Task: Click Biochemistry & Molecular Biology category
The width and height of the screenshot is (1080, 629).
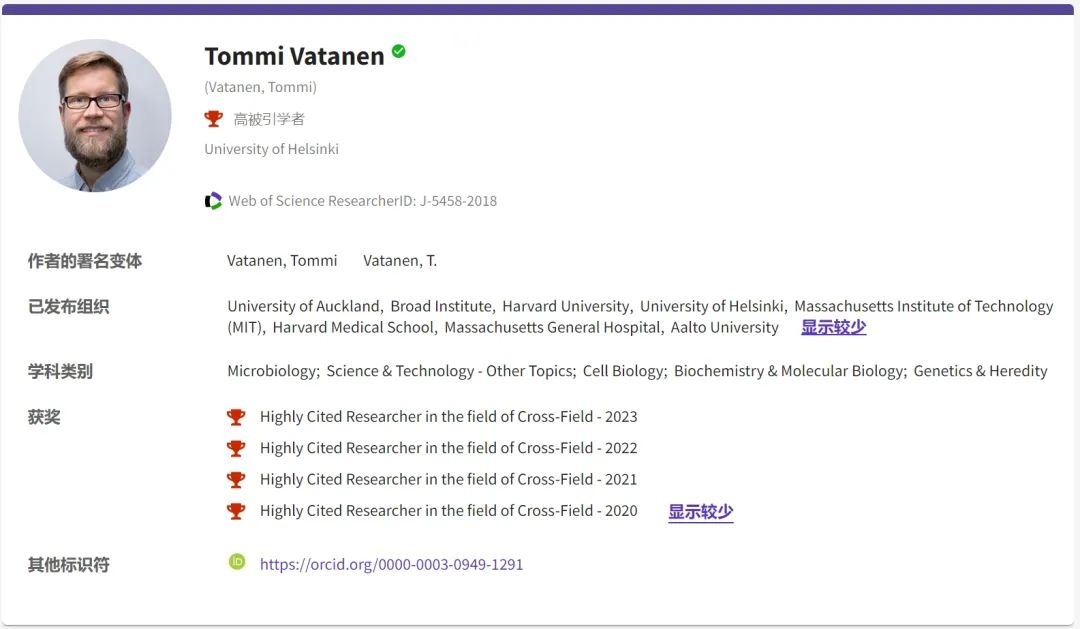Action: point(789,371)
